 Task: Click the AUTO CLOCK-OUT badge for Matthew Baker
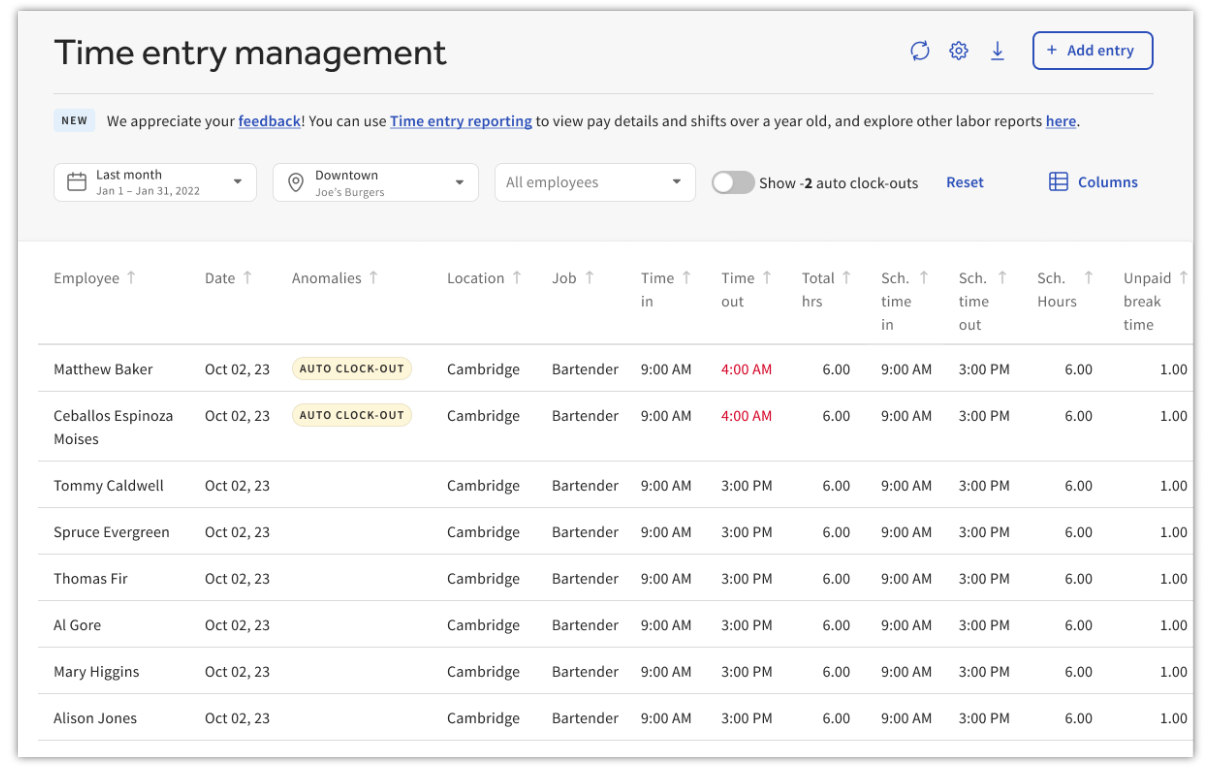[352, 368]
